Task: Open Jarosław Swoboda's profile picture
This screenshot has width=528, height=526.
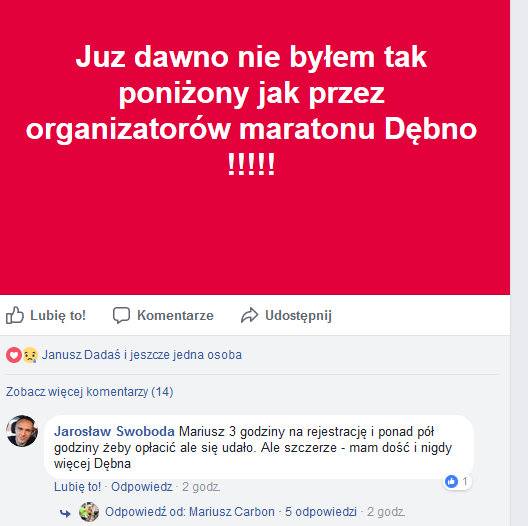Action: point(22,431)
